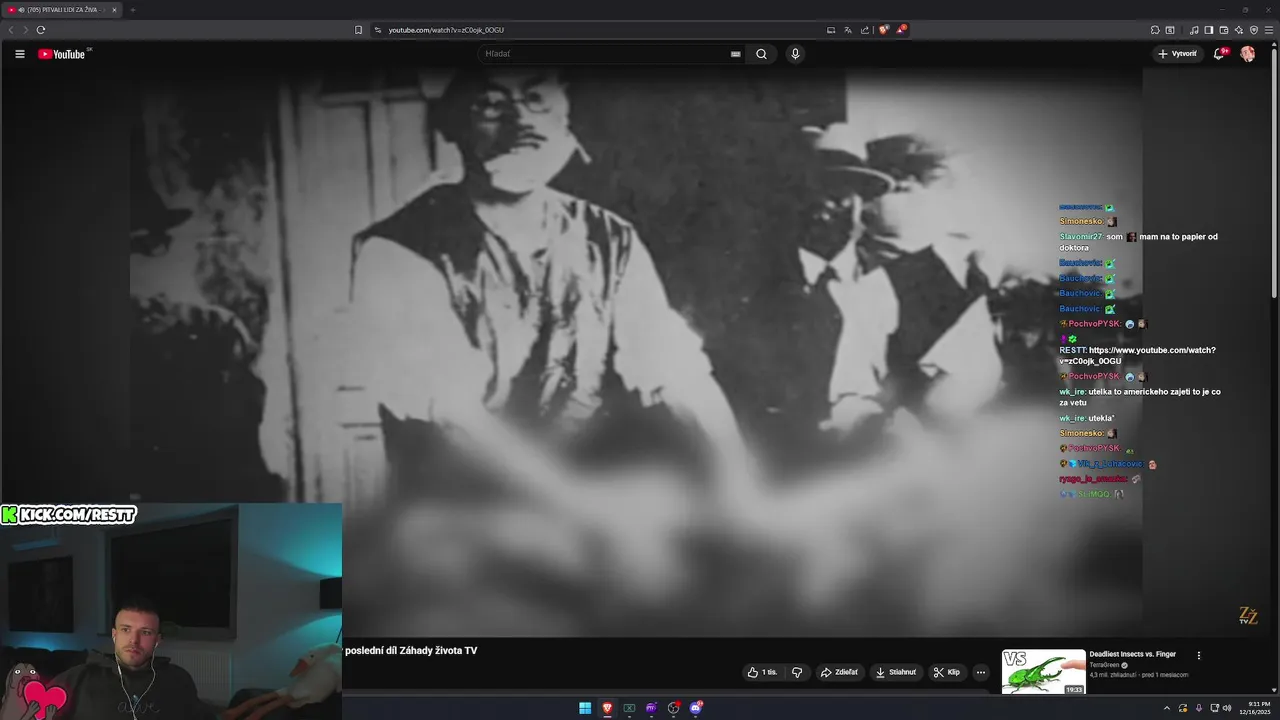This screenshot has width=1280, height=720.
Task: Toggle the Brave sidebar panel icon
Action: coord(1209,30)
